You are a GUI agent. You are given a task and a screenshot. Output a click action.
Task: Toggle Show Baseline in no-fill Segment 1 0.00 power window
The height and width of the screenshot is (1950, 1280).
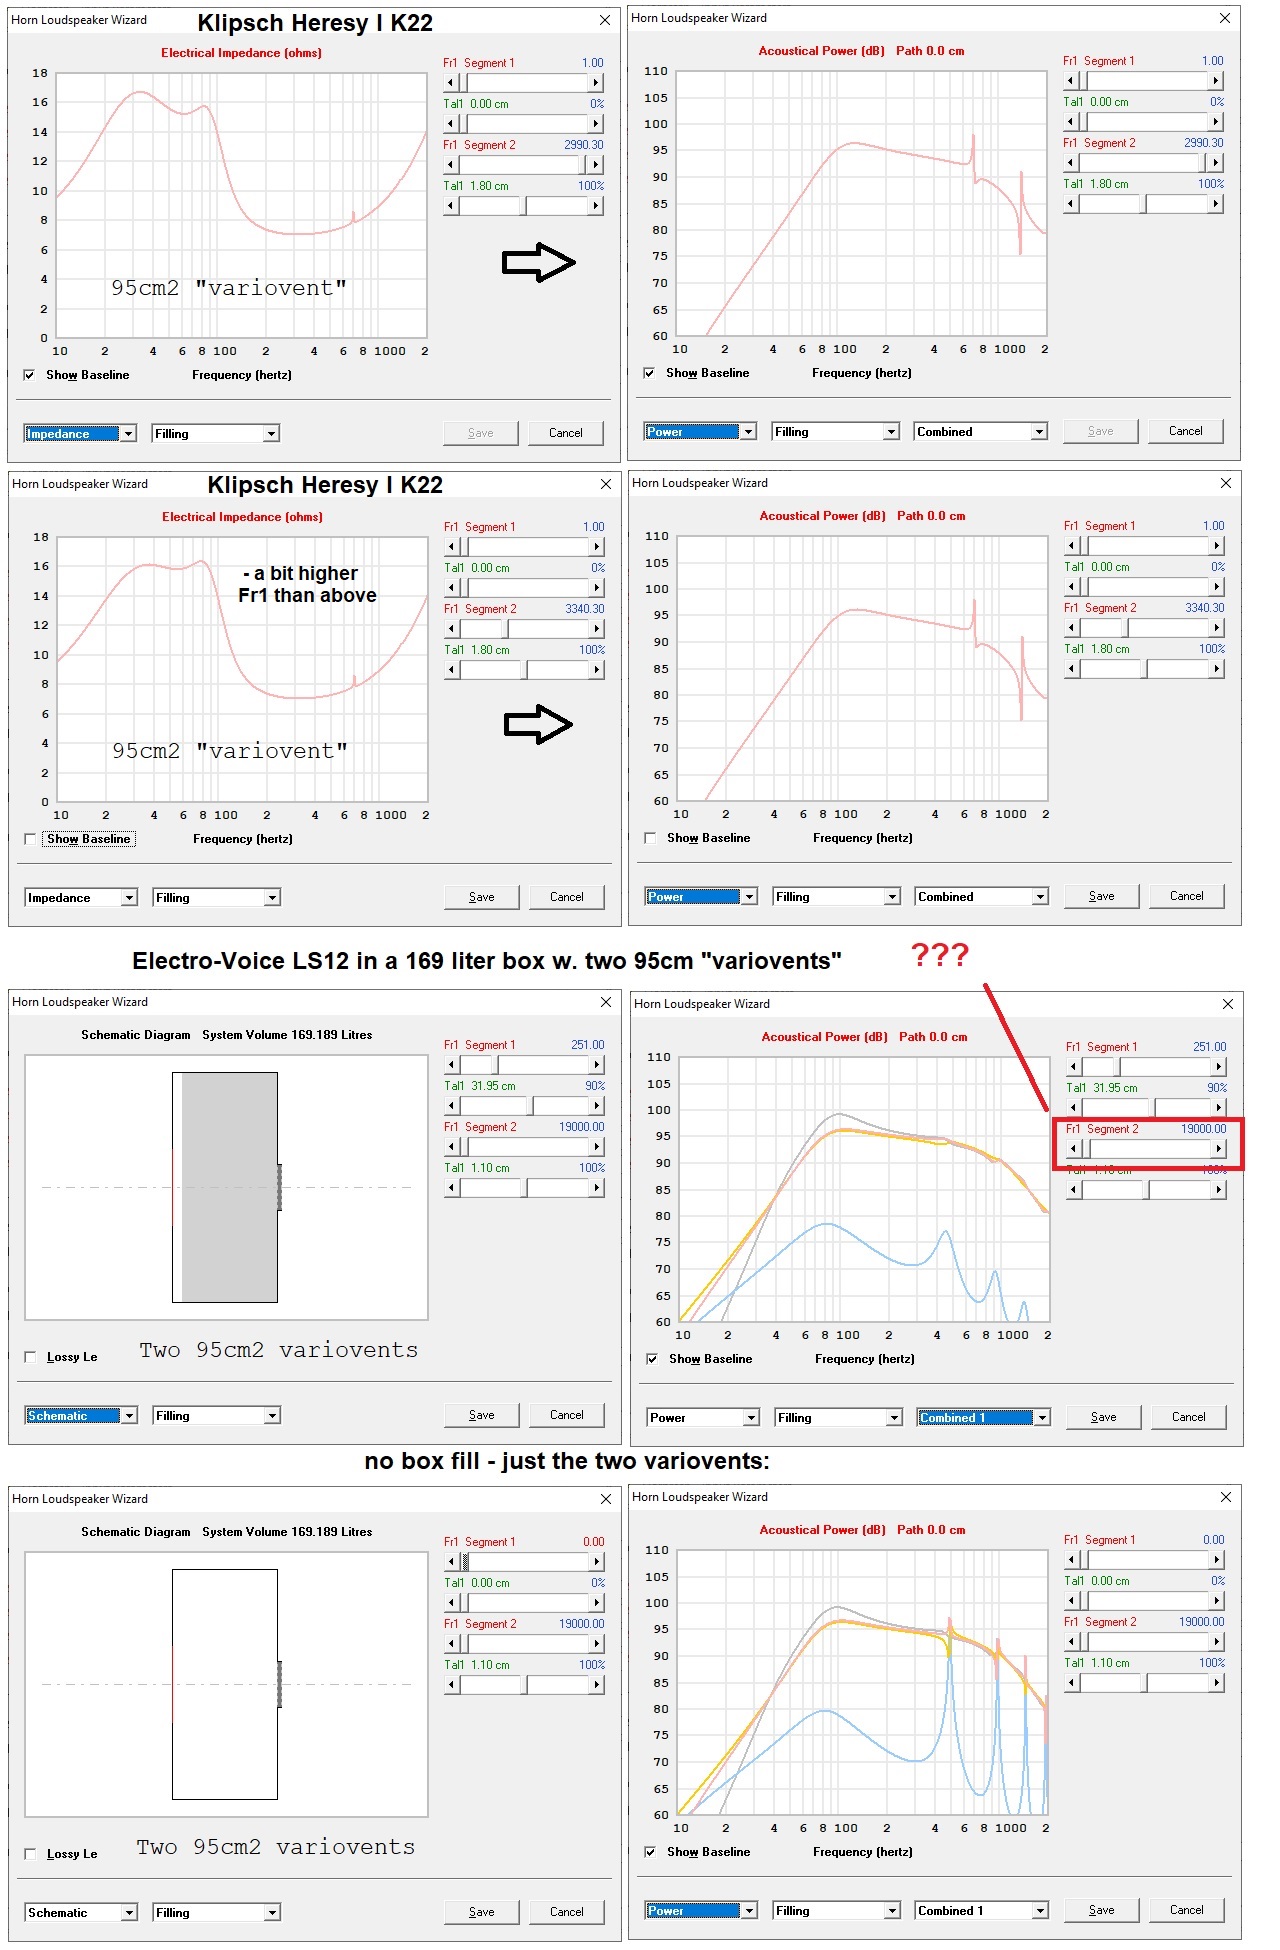pos(651,1852)
